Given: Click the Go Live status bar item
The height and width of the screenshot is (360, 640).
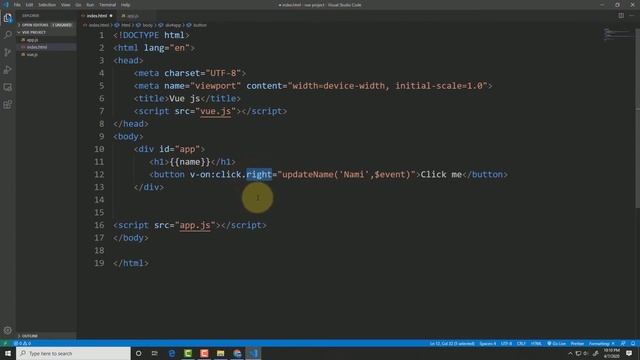Looking at the screenshot, I should point(557,344).
